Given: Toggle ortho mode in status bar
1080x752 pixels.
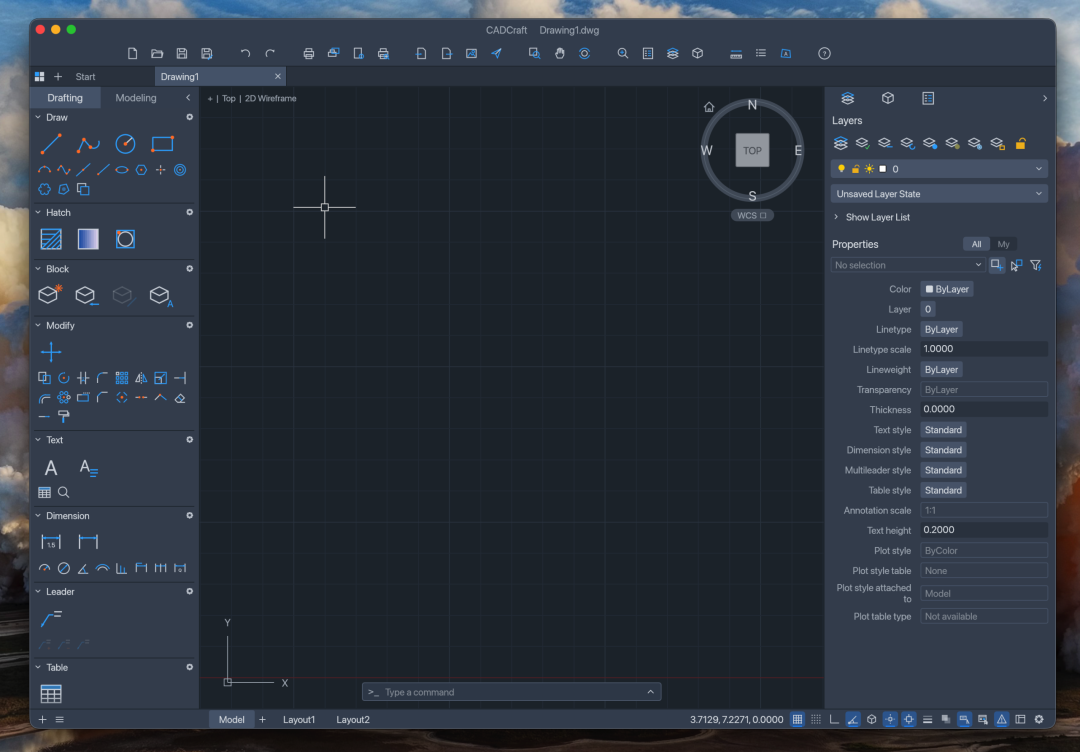Looking at the screenshot, I should (834, 720).
